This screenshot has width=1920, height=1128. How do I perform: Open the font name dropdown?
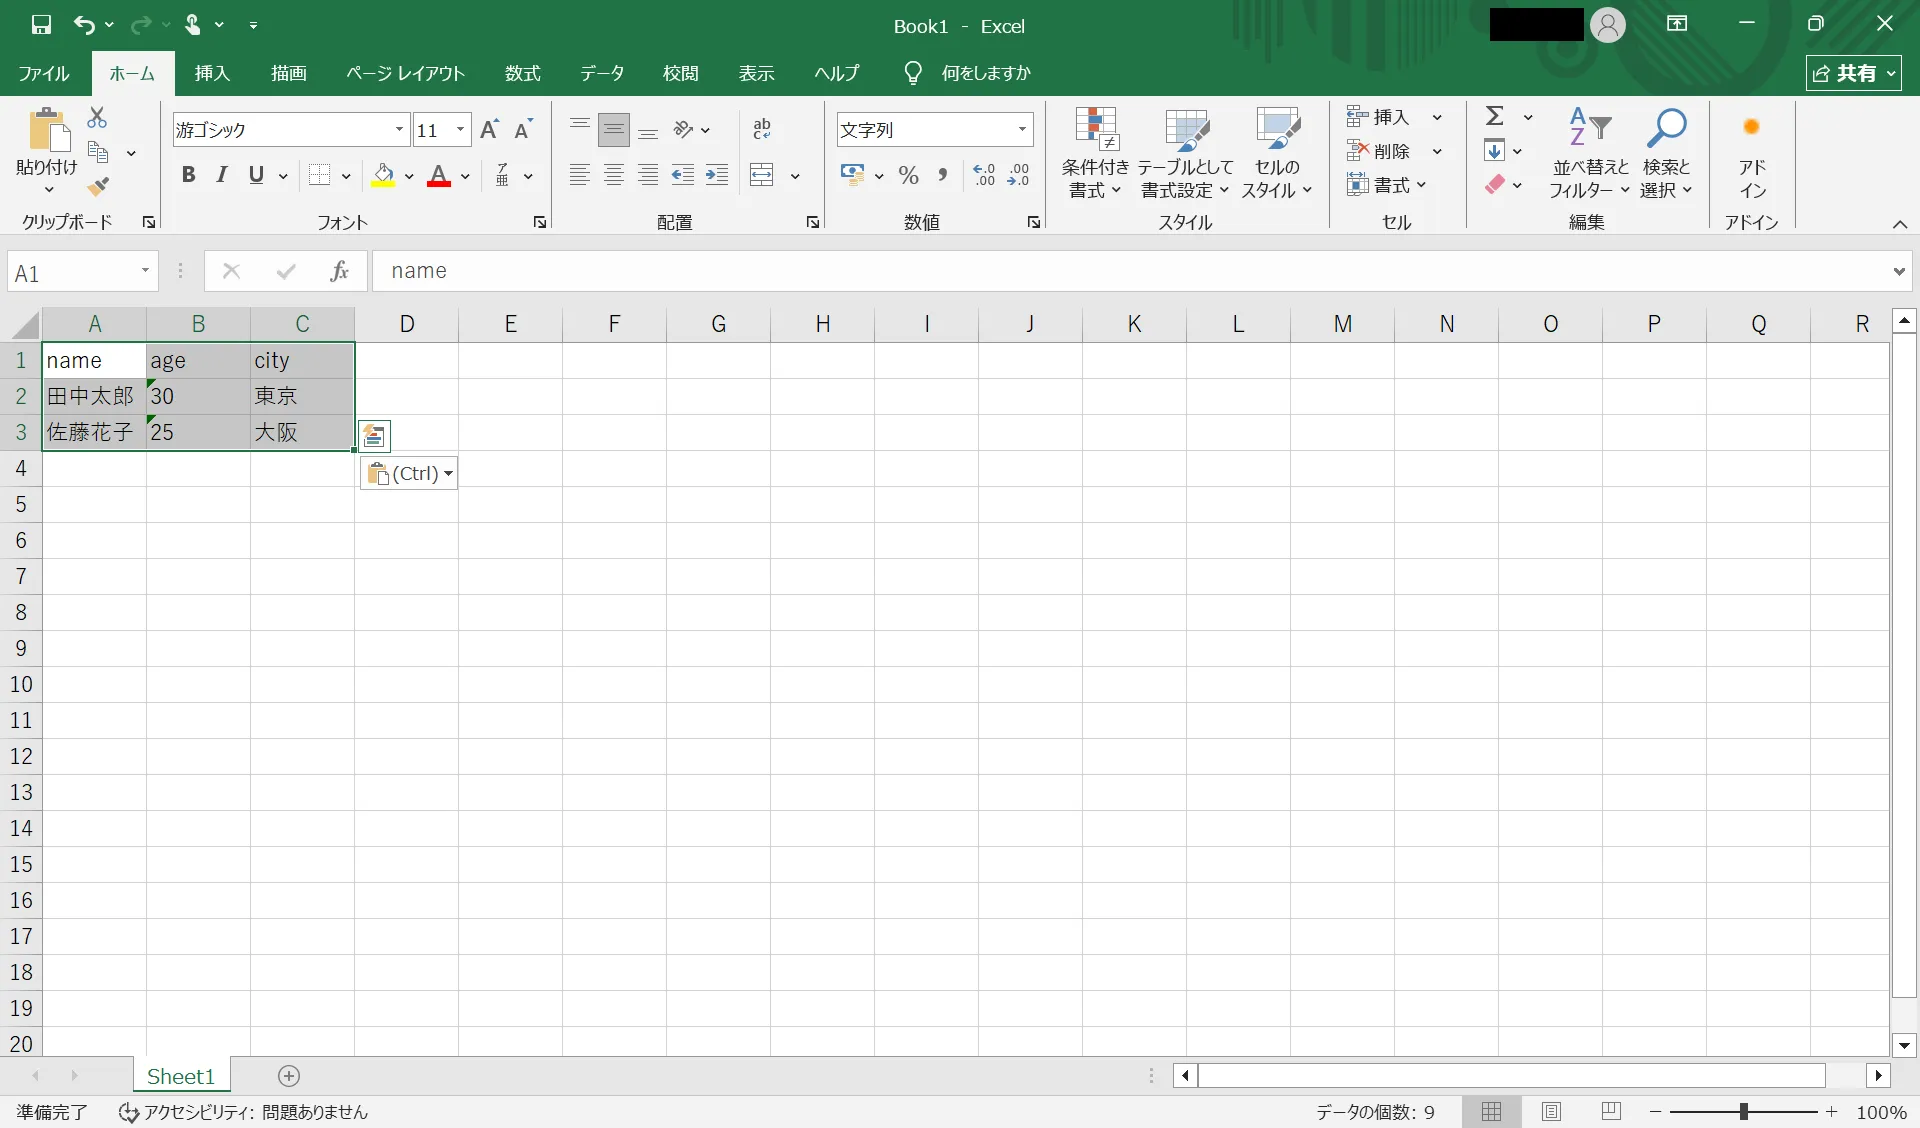click(399, 129)
